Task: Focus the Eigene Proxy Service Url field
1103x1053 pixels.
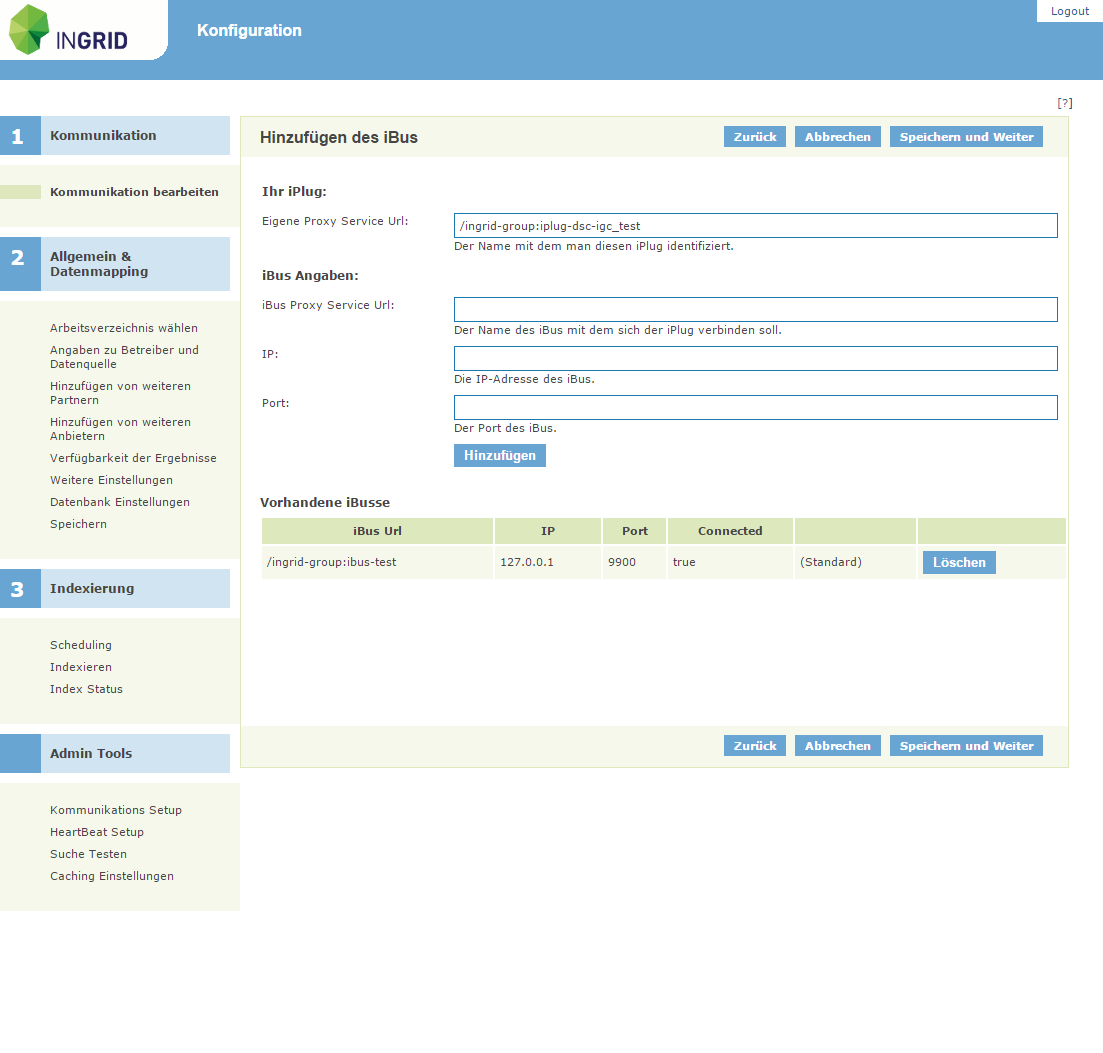Action: [755, 226]
